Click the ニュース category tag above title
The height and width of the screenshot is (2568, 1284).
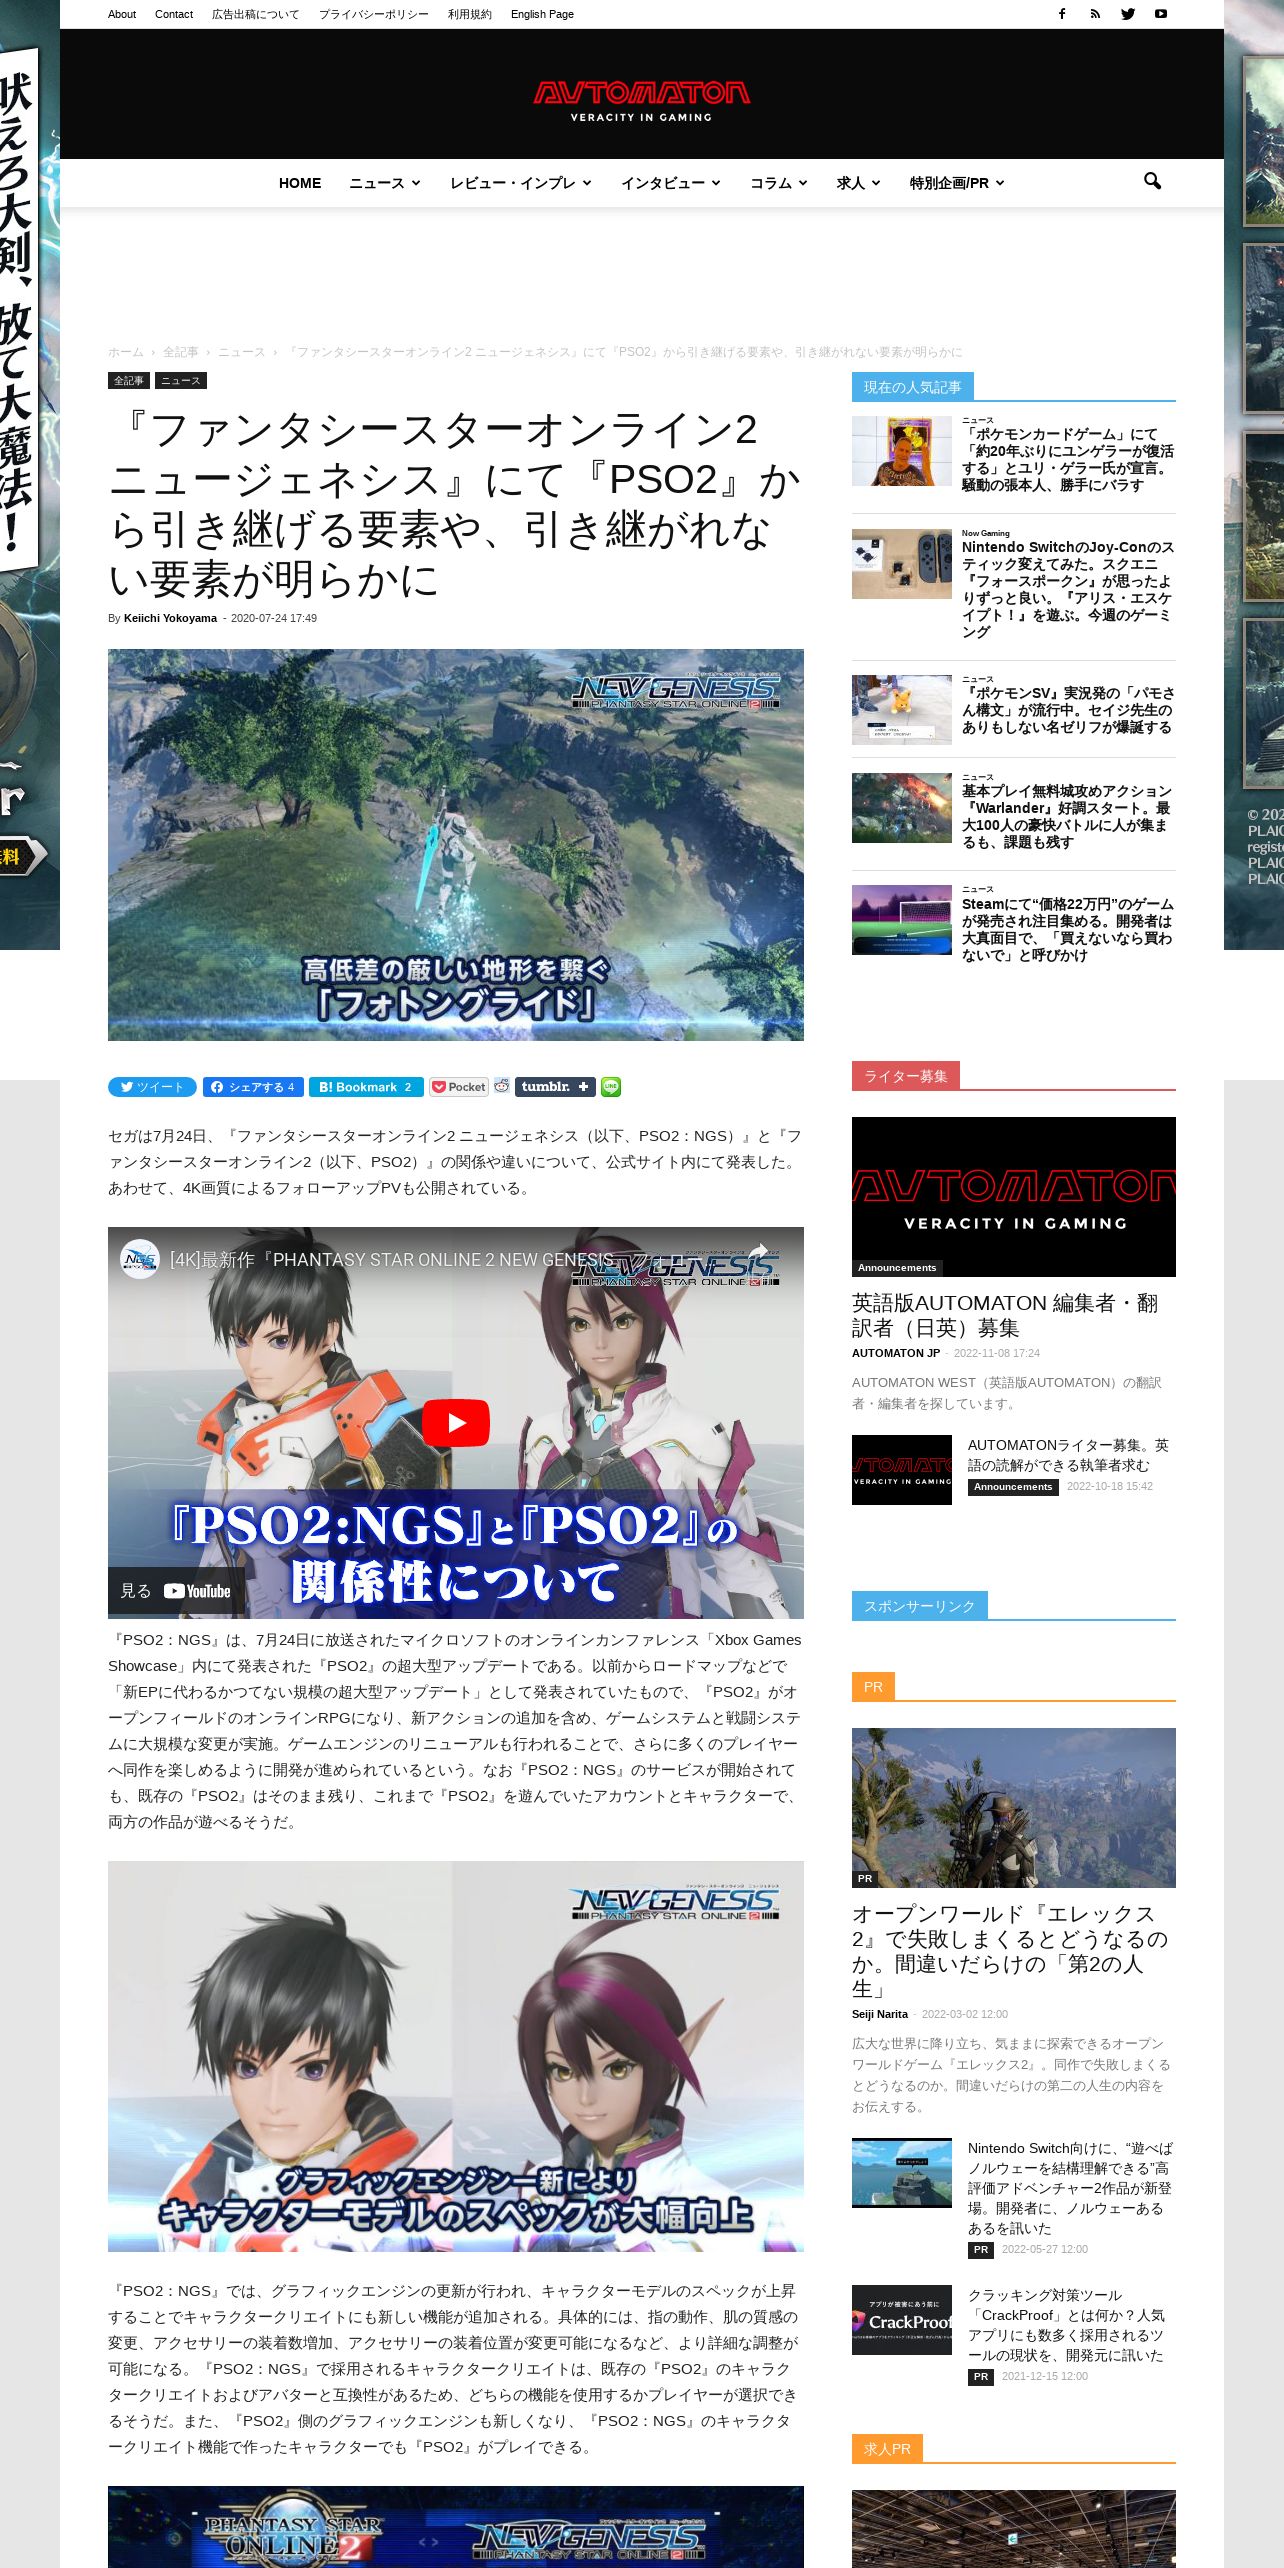(x=181, y=381)
